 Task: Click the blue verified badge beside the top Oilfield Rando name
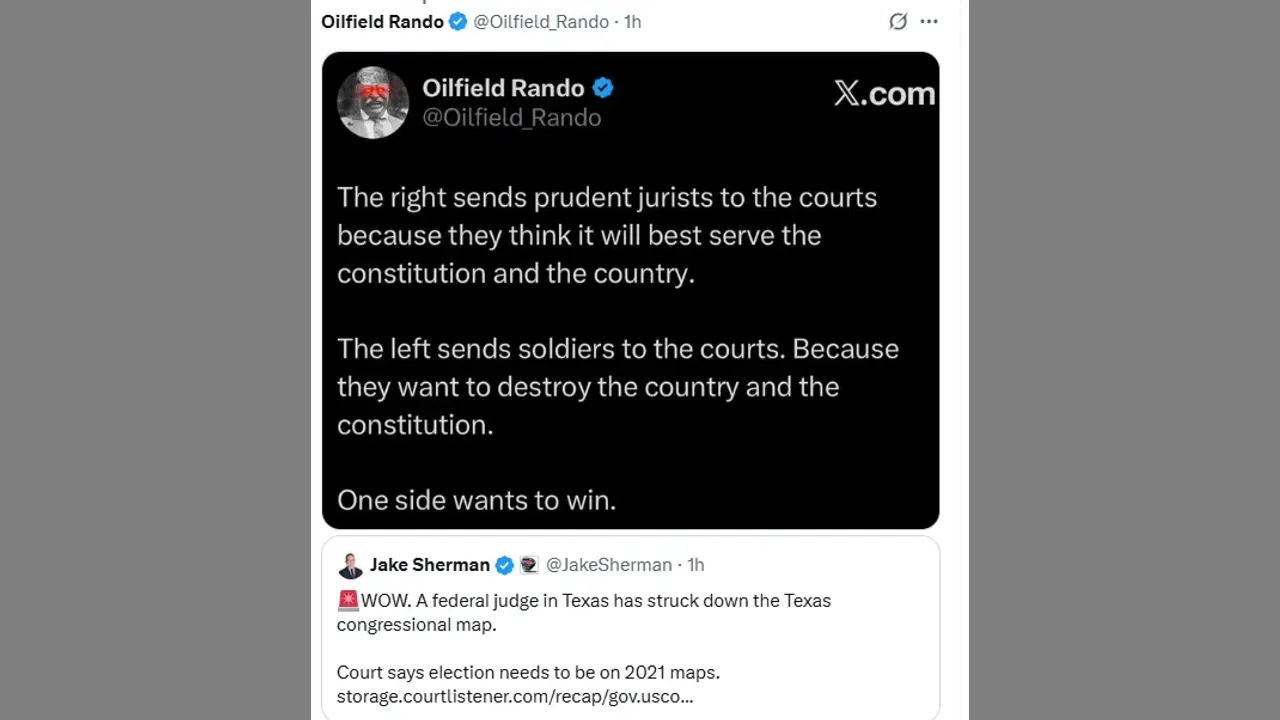click(x=458, y=22)
